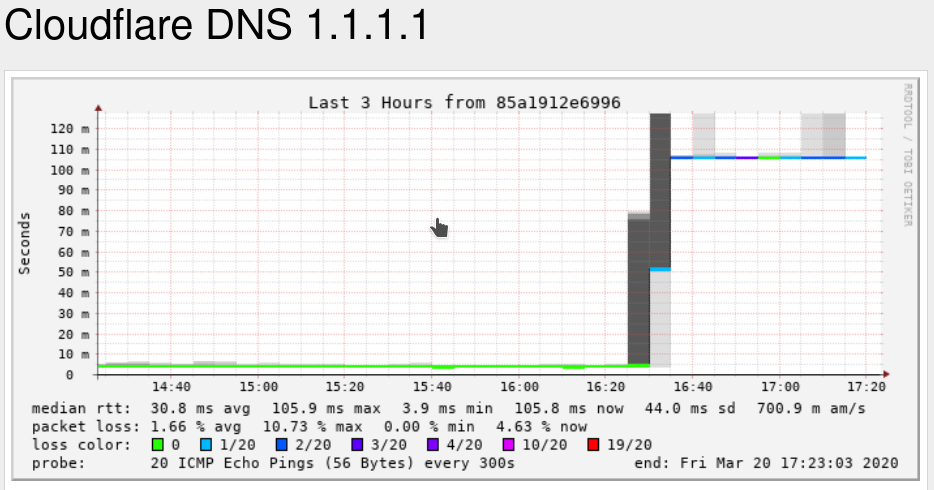
Task: Click the '30 m' y-axis label
Action: click(x=74, y=314)
